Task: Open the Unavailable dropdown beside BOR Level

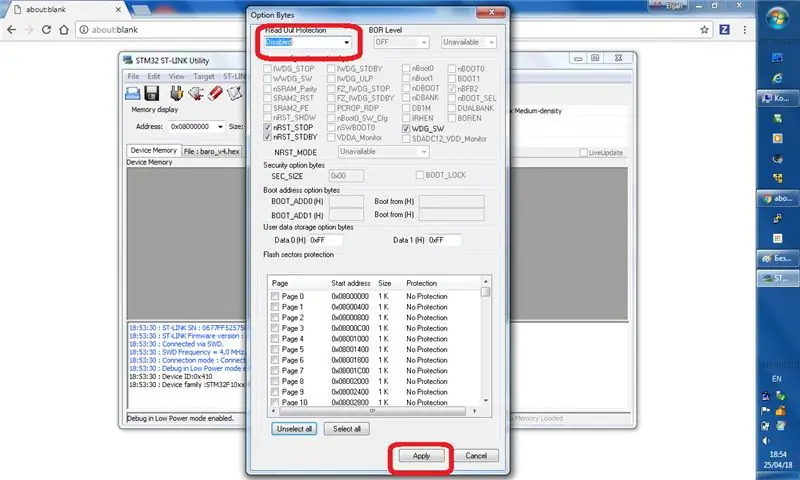Action: pos(468,42)
